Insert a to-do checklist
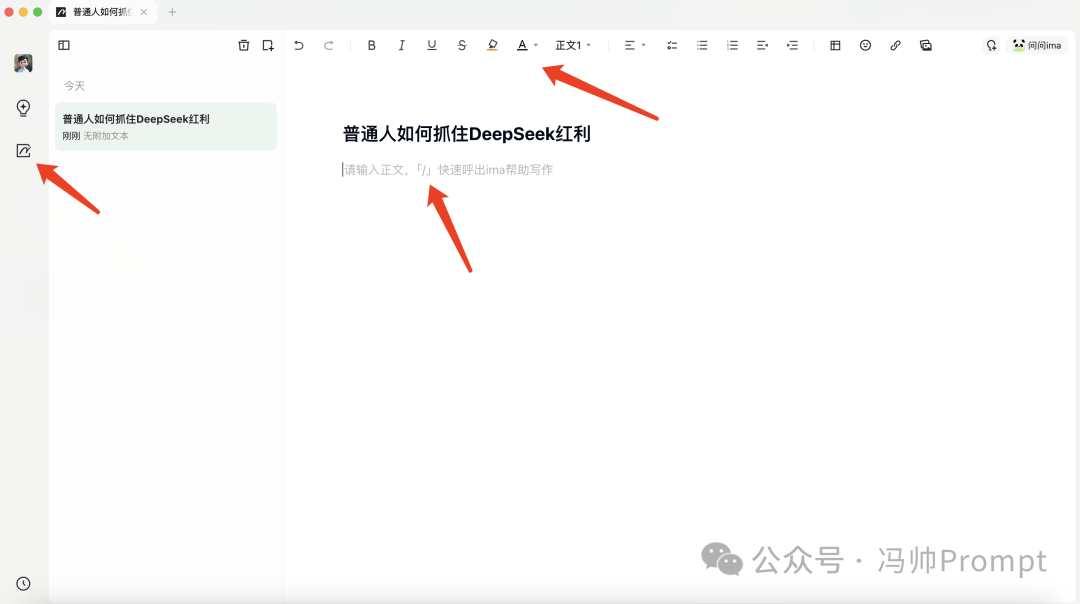The height and width of the screenshot is (604, 1080). pyautogui.click(x=672, y=45)
